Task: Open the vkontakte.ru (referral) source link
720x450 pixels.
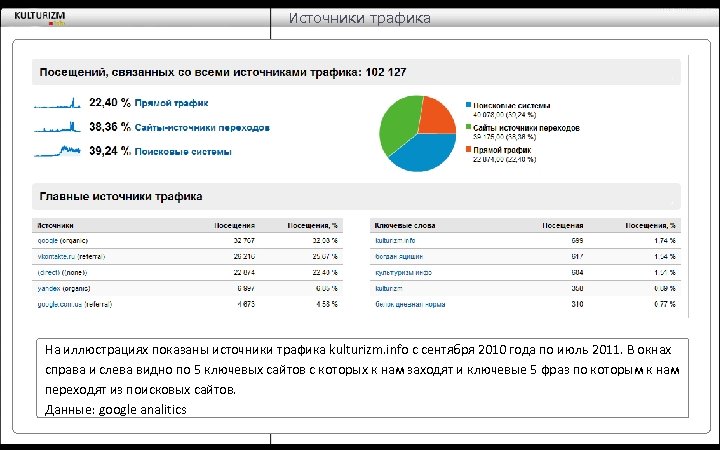Action: 71,257
